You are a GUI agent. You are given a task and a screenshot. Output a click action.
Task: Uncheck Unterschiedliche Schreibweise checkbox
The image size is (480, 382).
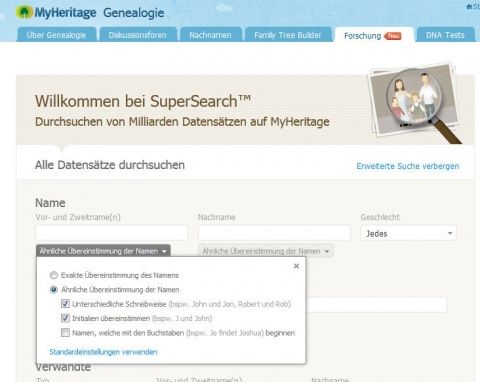[x=65, y=304]
